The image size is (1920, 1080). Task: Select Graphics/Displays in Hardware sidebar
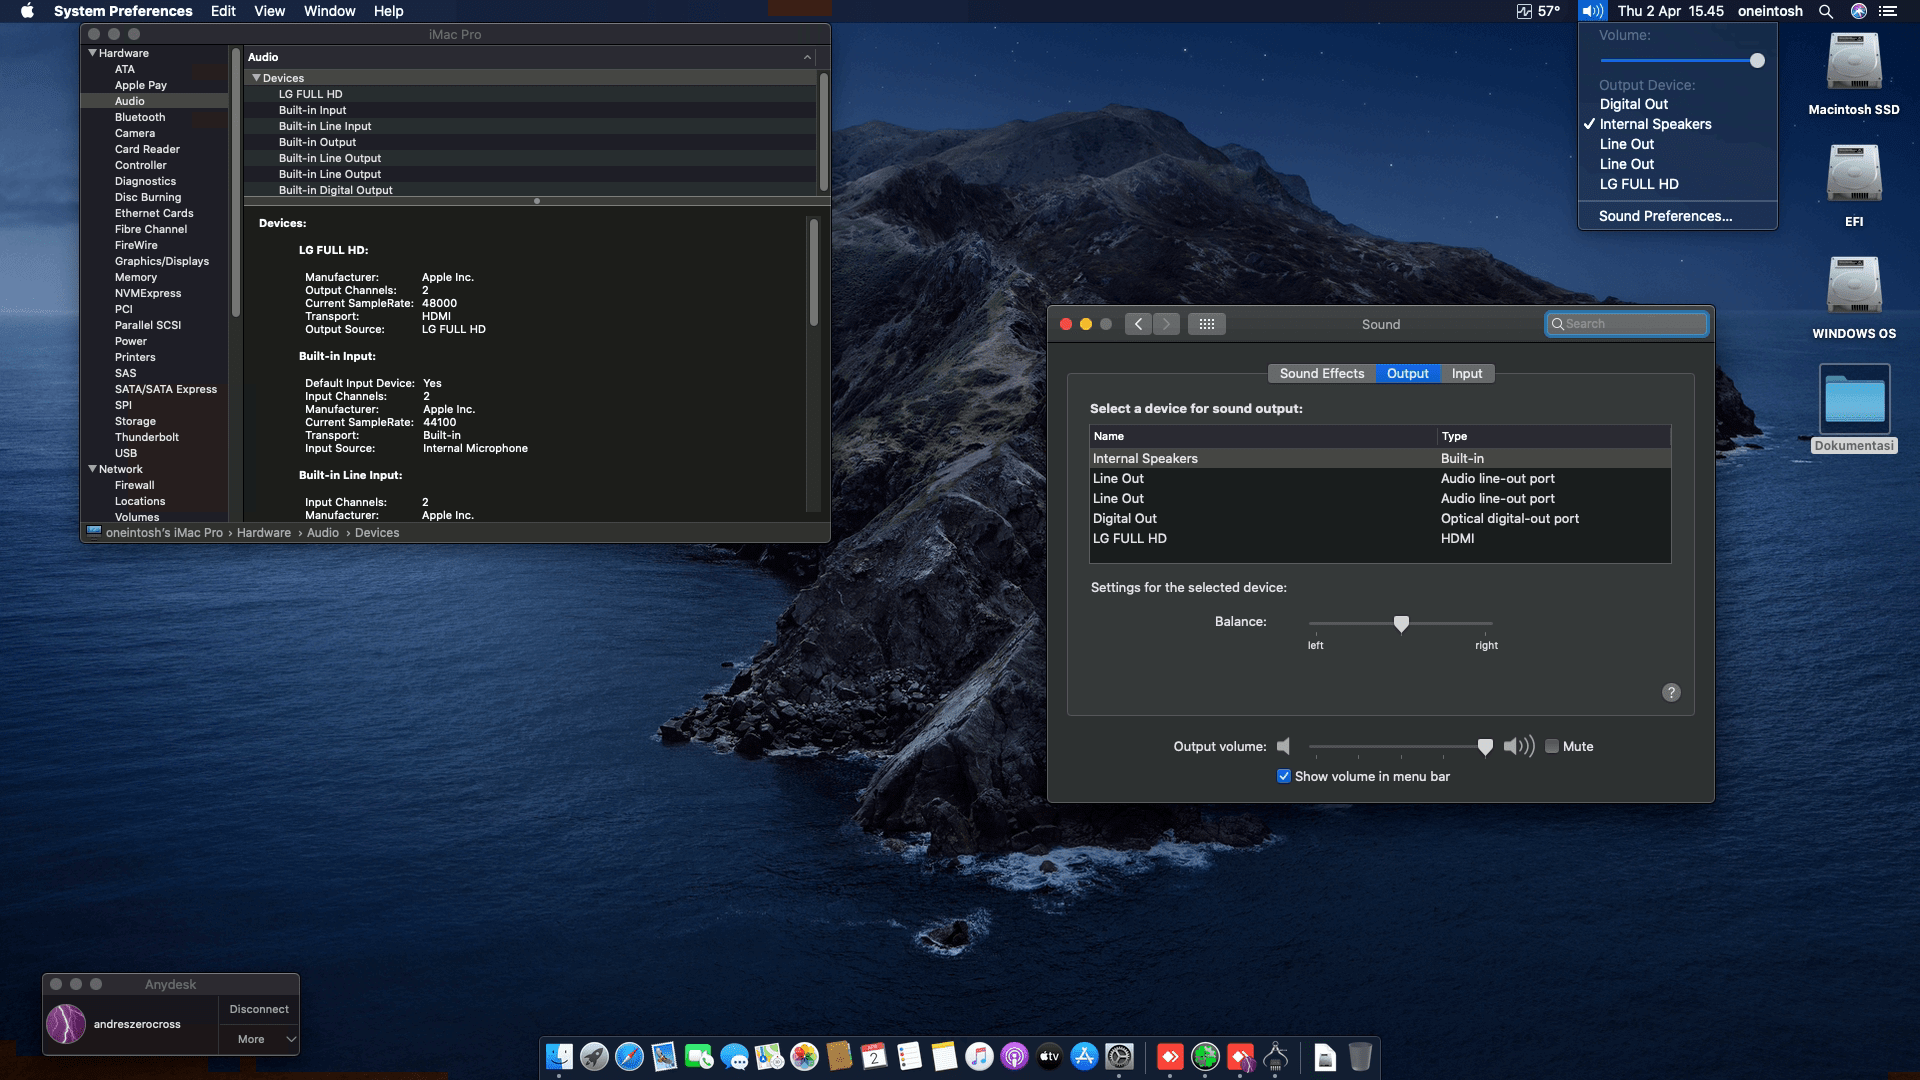[x=162, y=261]
